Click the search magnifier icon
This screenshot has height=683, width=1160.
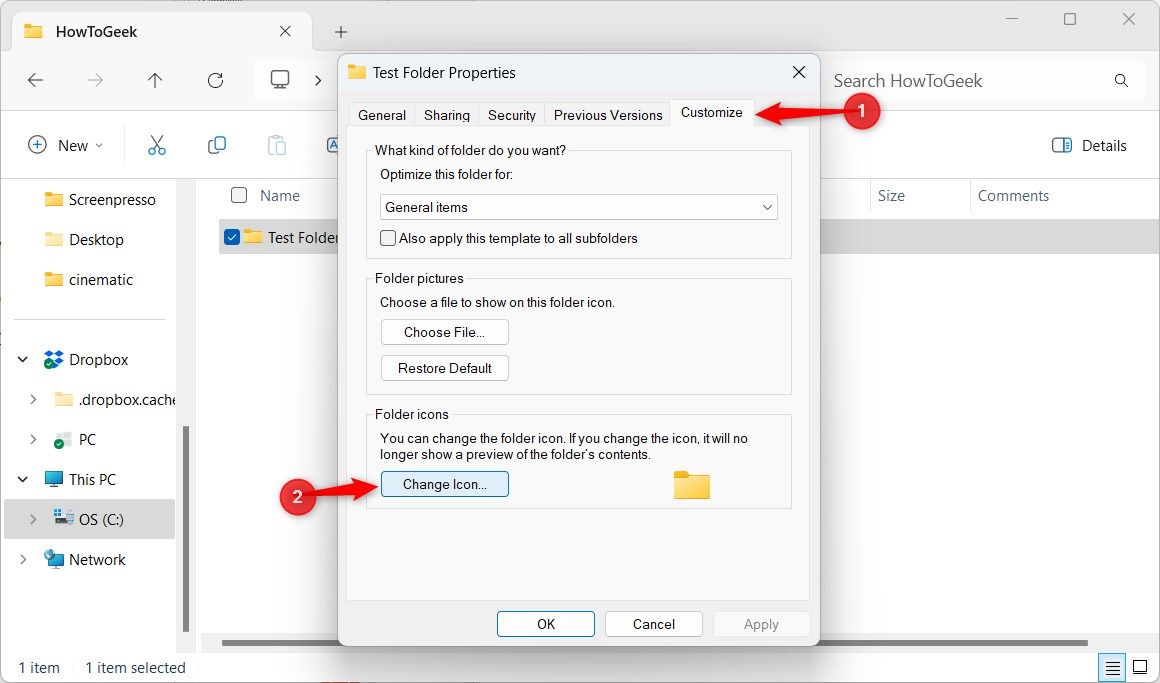click(x=1121, y=81)
